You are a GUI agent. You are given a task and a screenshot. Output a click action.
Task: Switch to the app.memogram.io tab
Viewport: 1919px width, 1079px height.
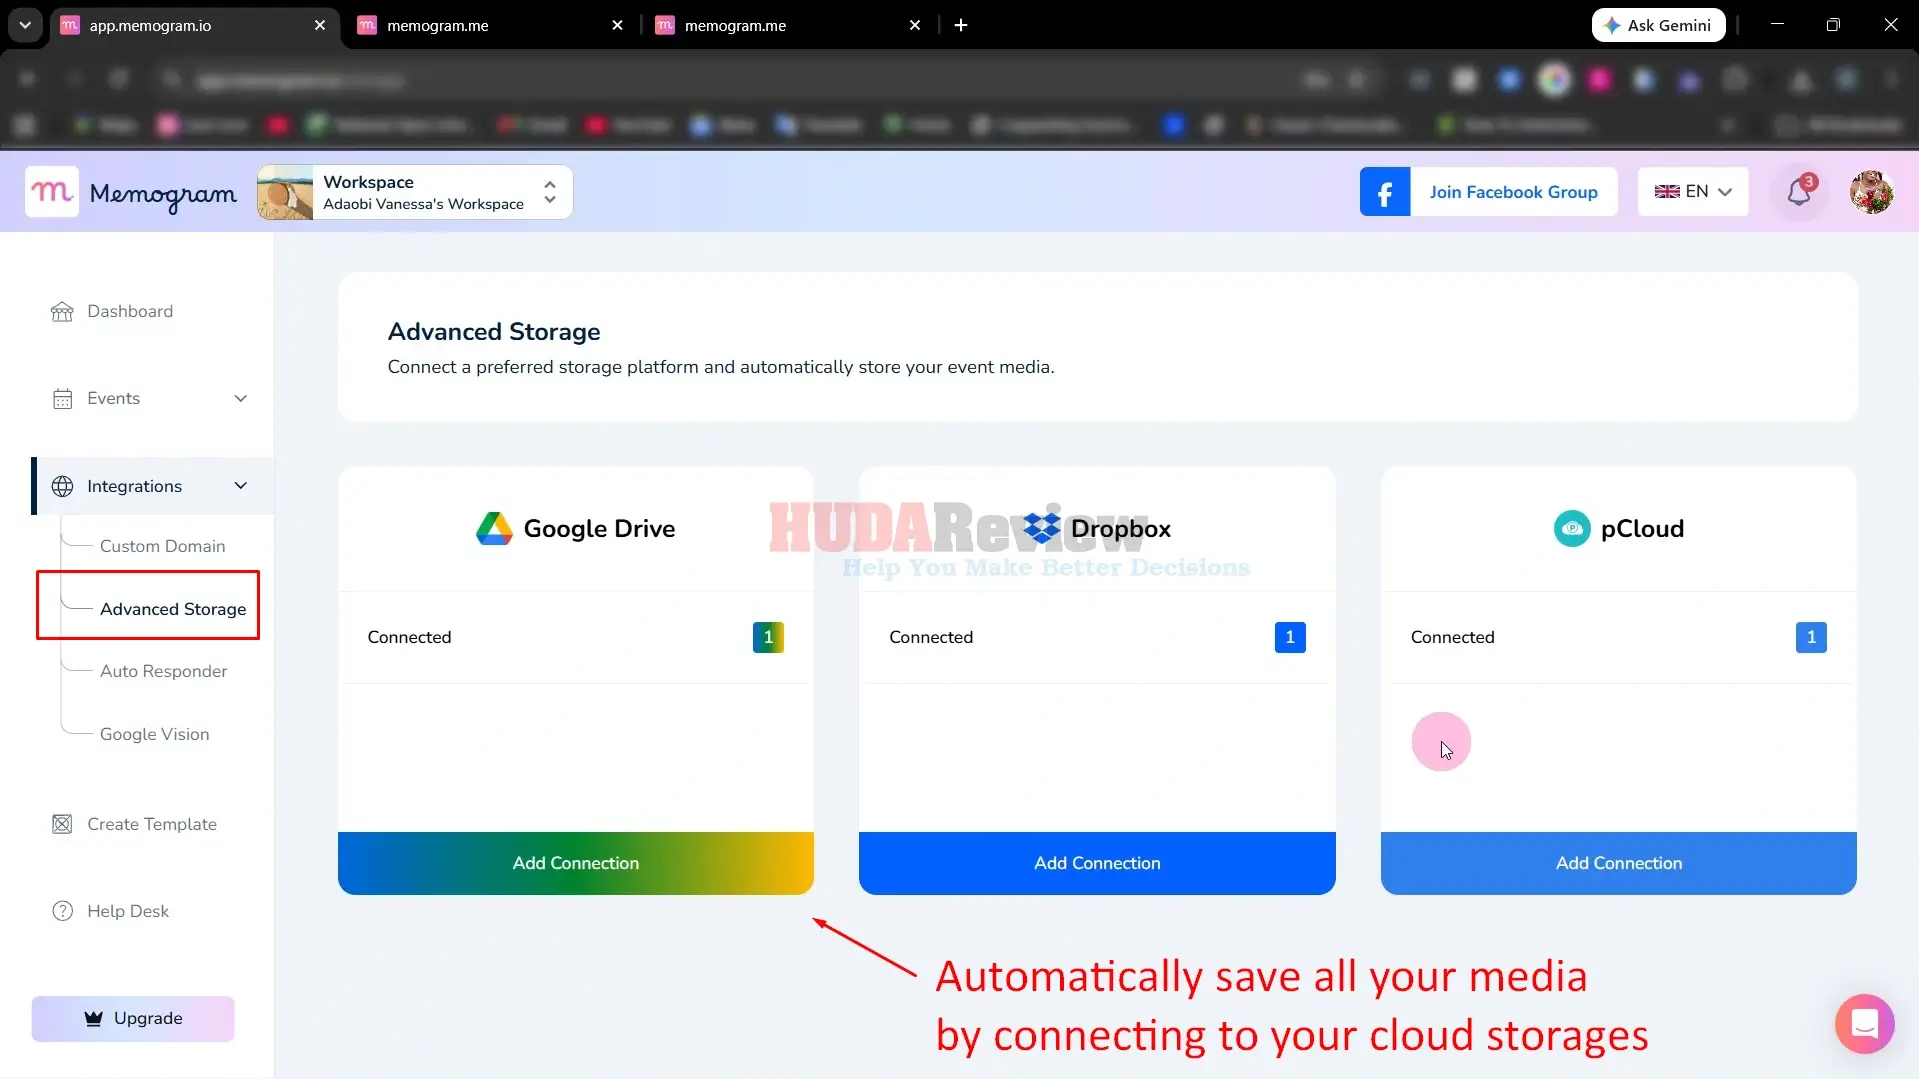(195, 25)
